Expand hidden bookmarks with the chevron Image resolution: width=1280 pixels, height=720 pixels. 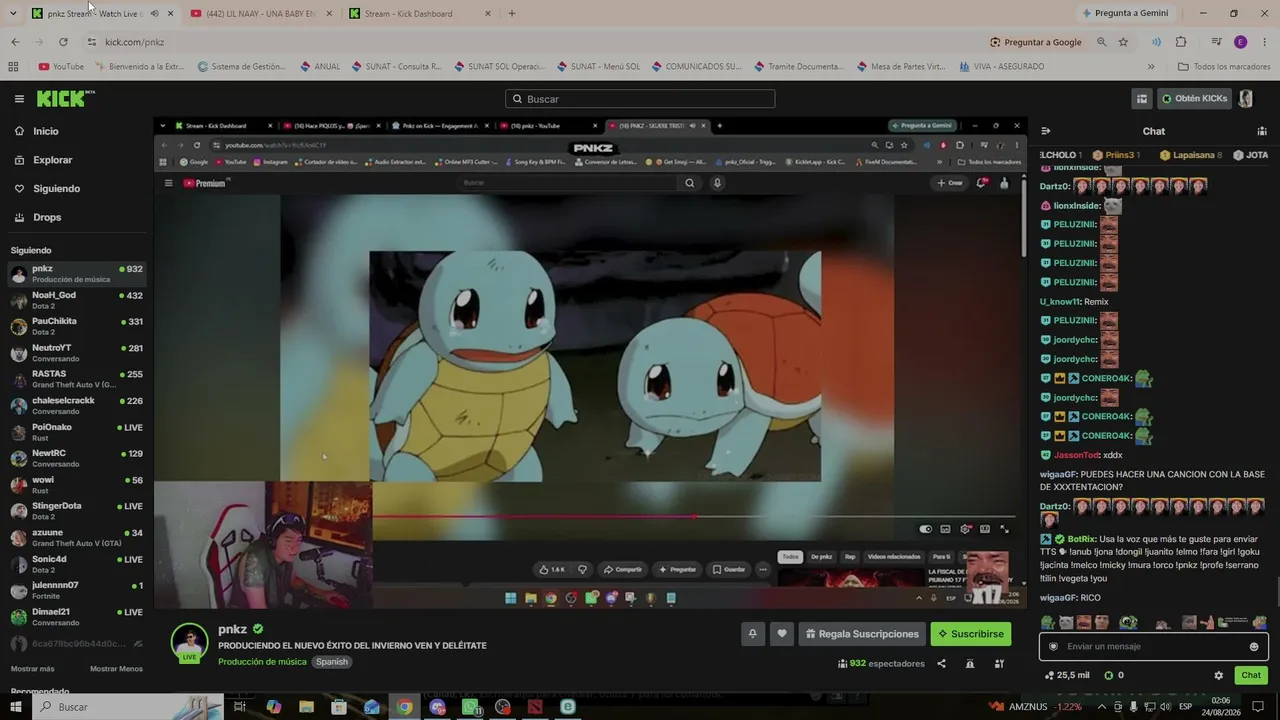click(1151, 67)
